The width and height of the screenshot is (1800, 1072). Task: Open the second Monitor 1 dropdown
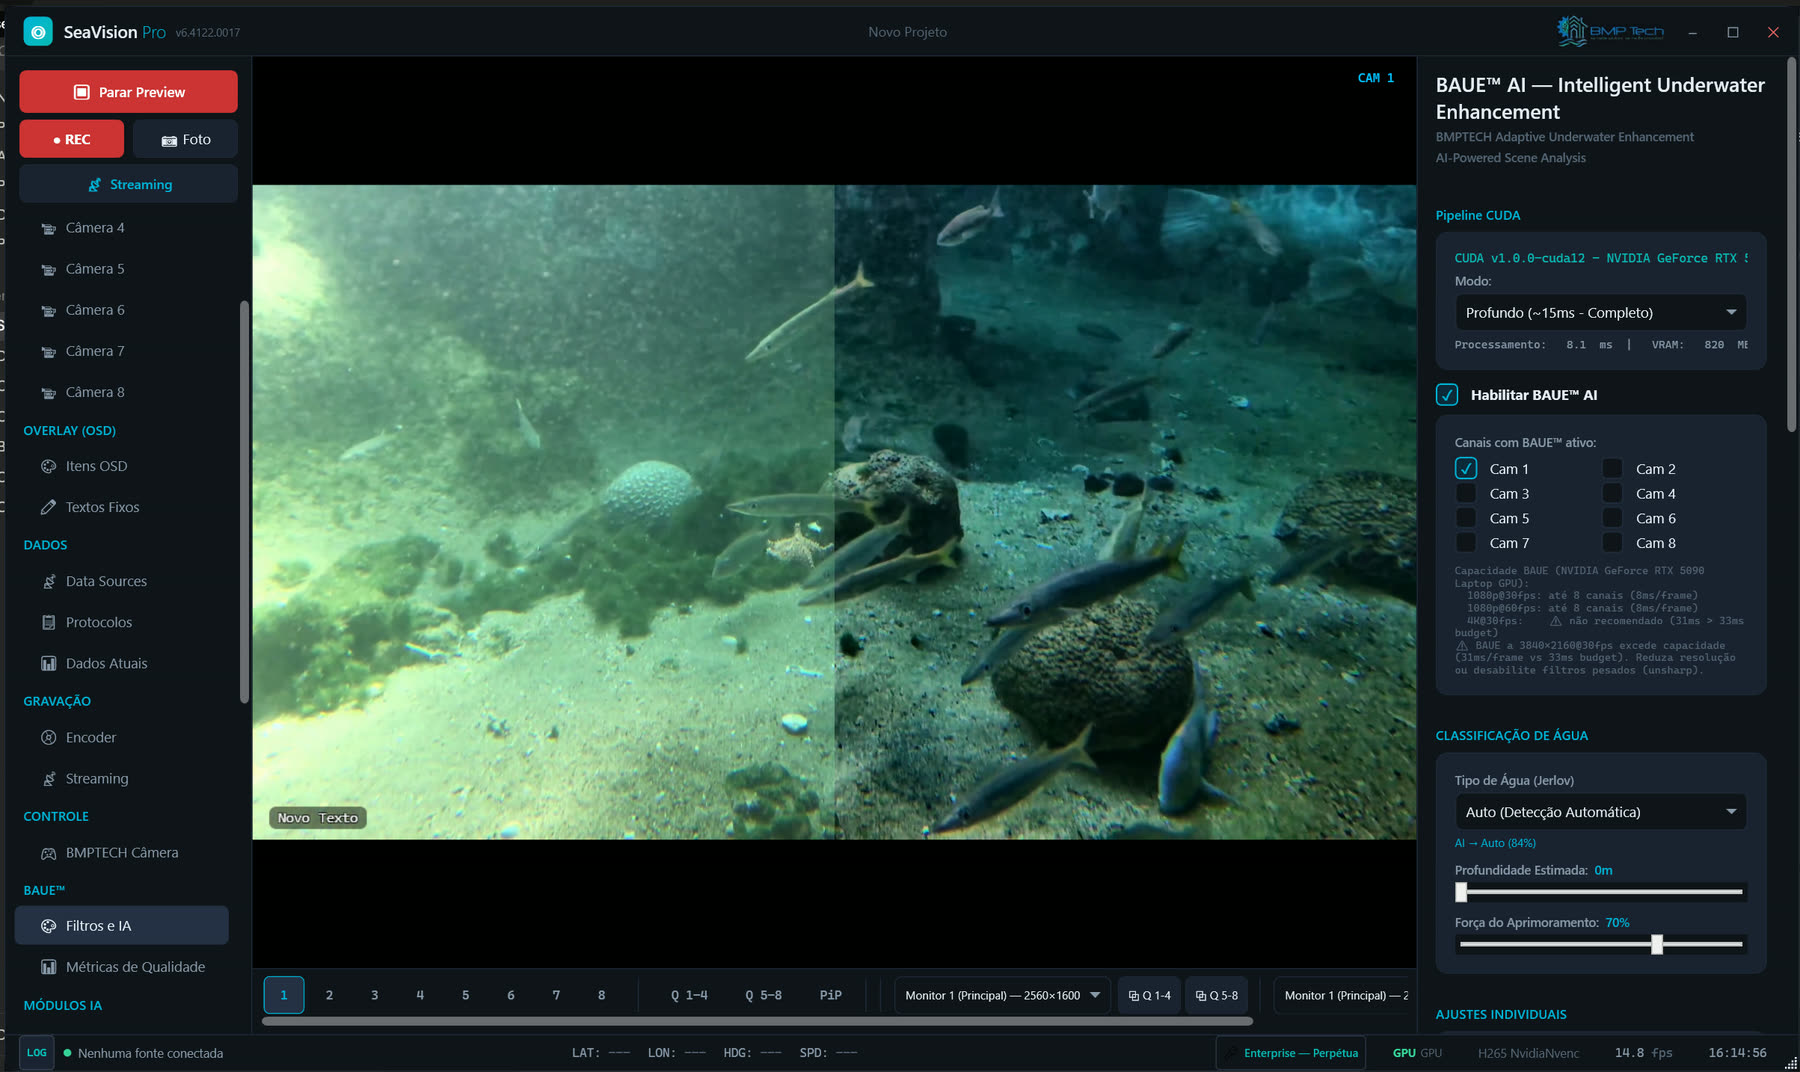coord(1342,995)
